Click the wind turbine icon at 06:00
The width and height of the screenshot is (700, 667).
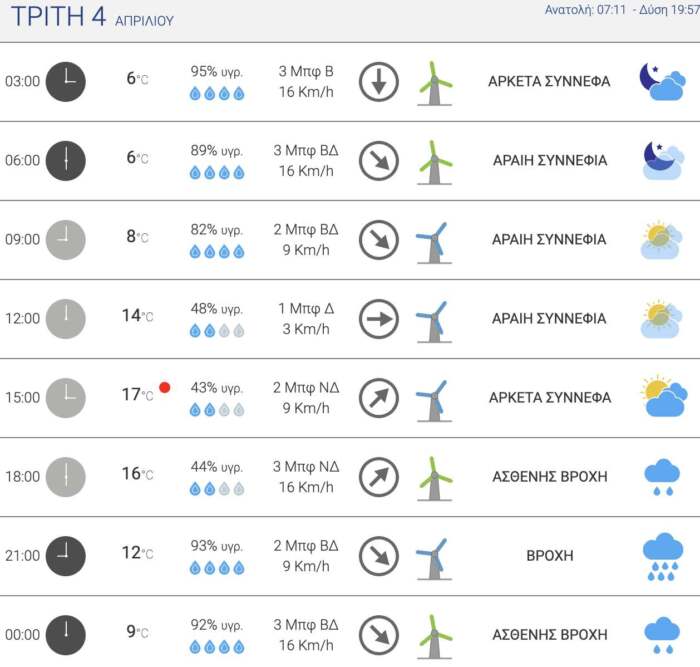(434, 161)
